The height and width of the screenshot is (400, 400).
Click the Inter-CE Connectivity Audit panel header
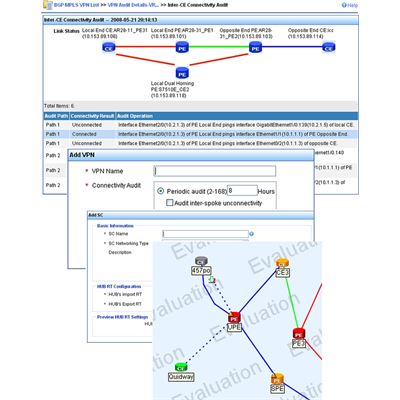click(x=200, y=20)
